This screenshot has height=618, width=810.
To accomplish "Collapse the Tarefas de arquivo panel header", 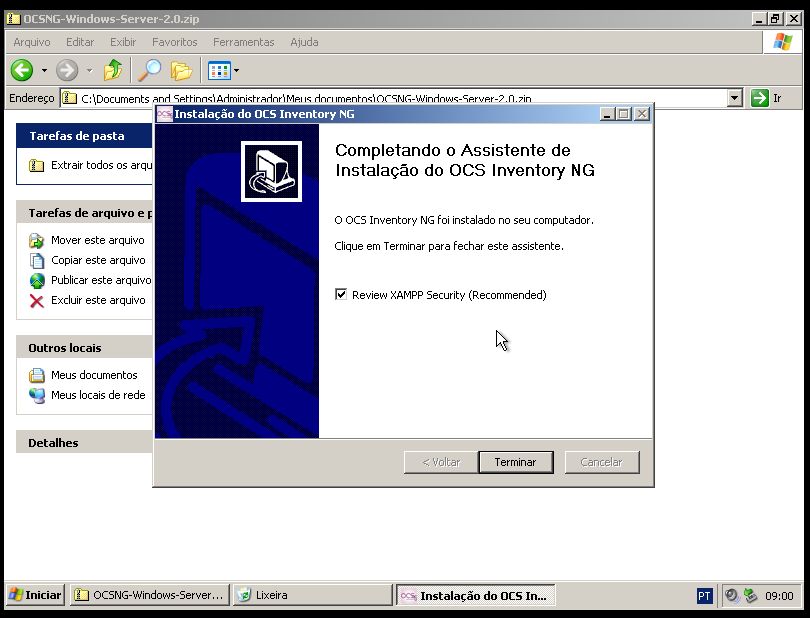I will point(85,213).
